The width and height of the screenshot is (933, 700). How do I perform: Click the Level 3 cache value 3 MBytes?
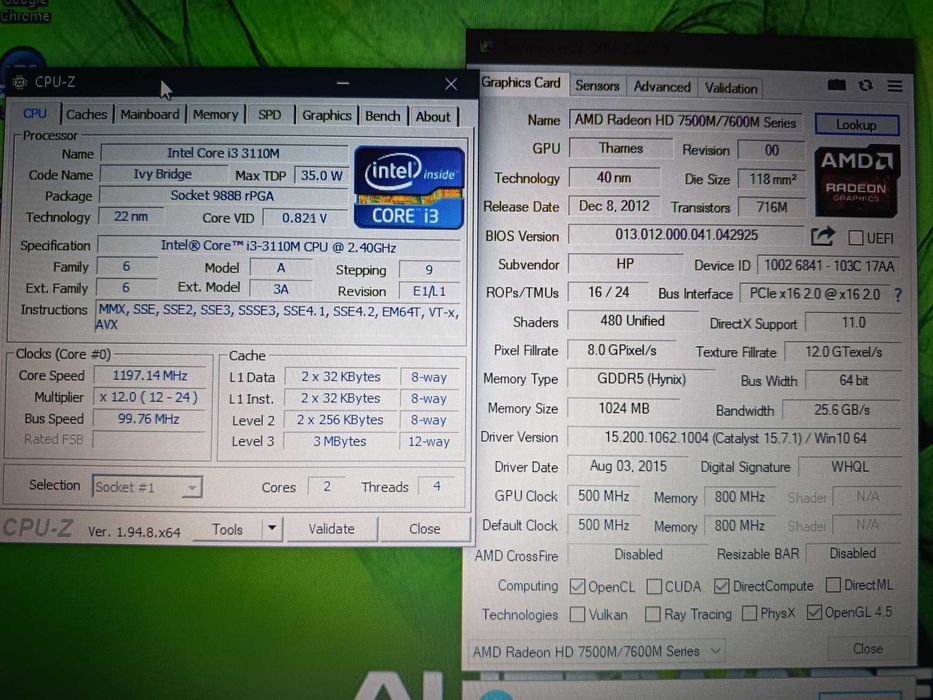(340, 441)
